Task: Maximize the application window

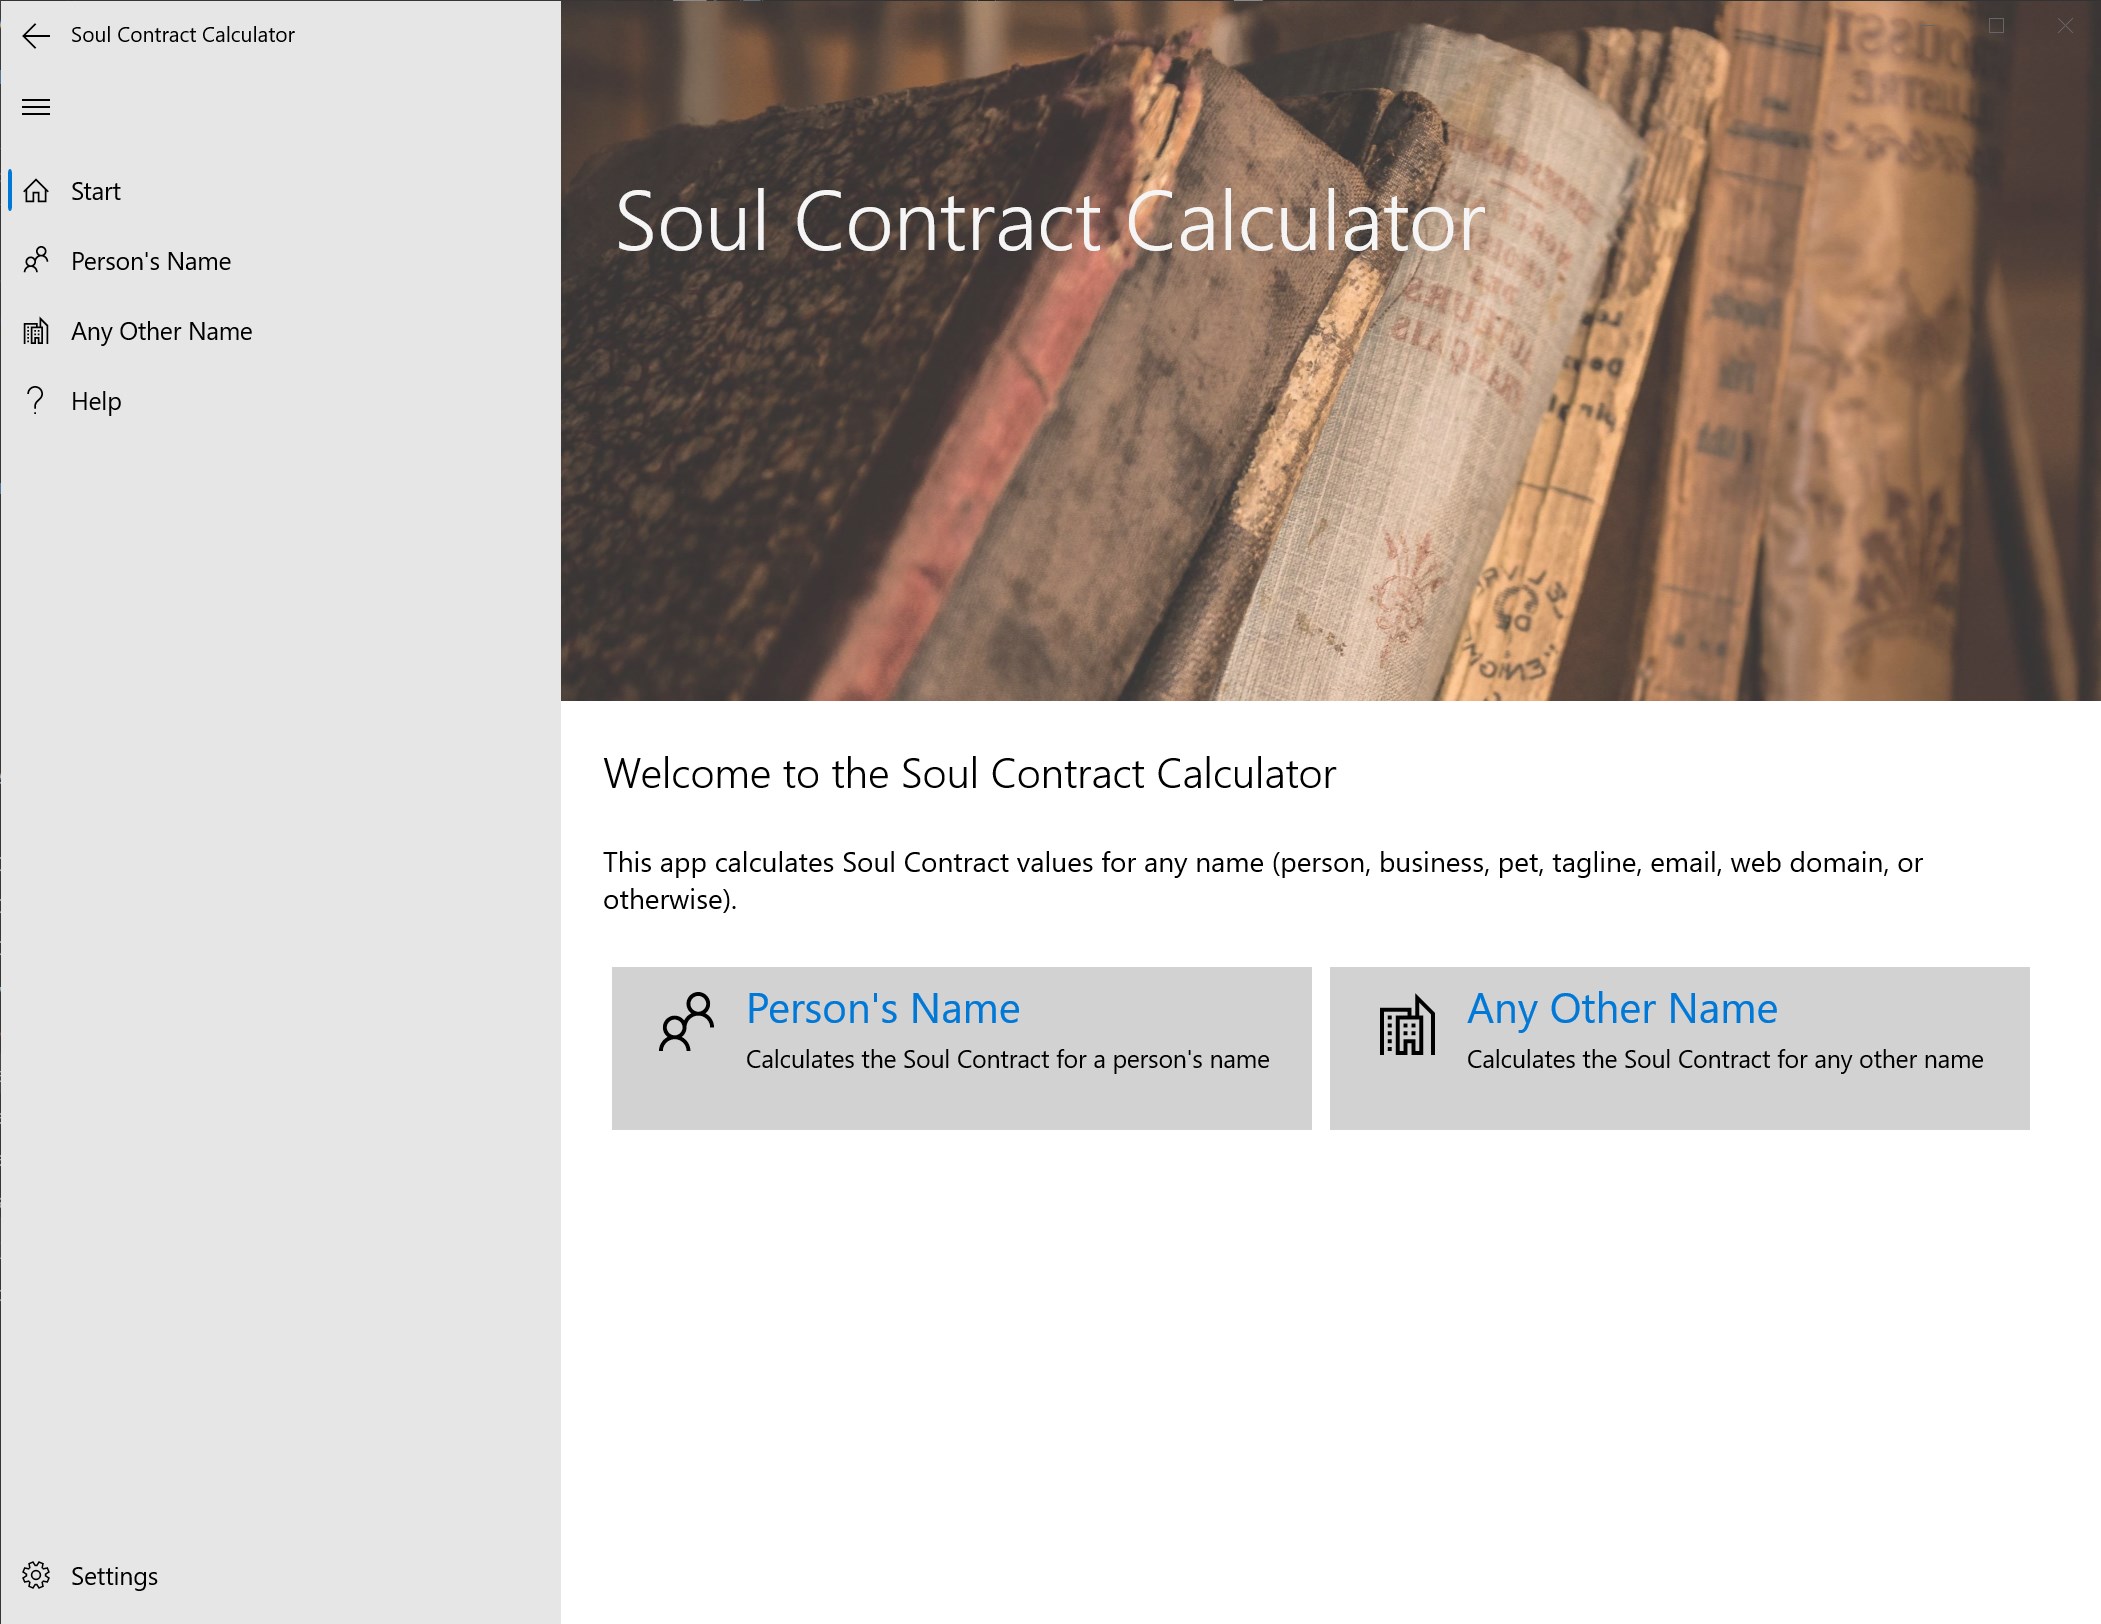Action: pos(1997,26)
